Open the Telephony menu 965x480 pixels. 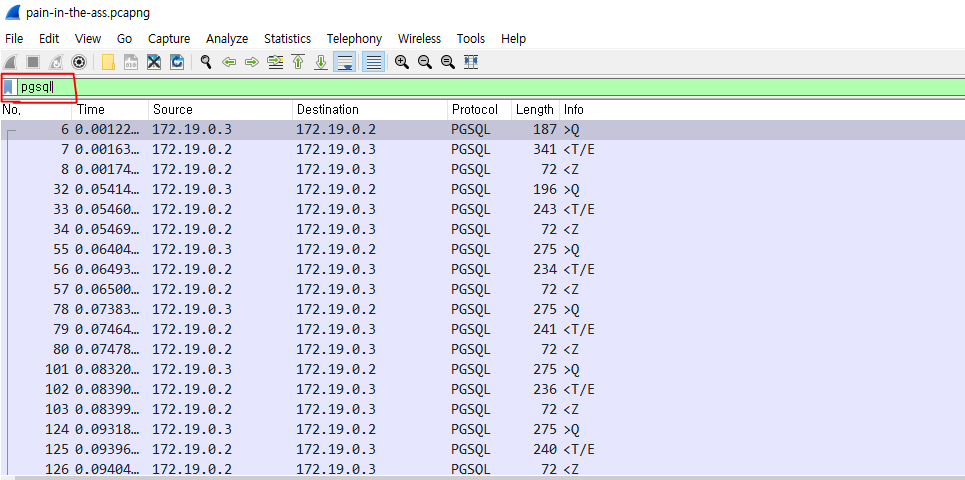354,39
